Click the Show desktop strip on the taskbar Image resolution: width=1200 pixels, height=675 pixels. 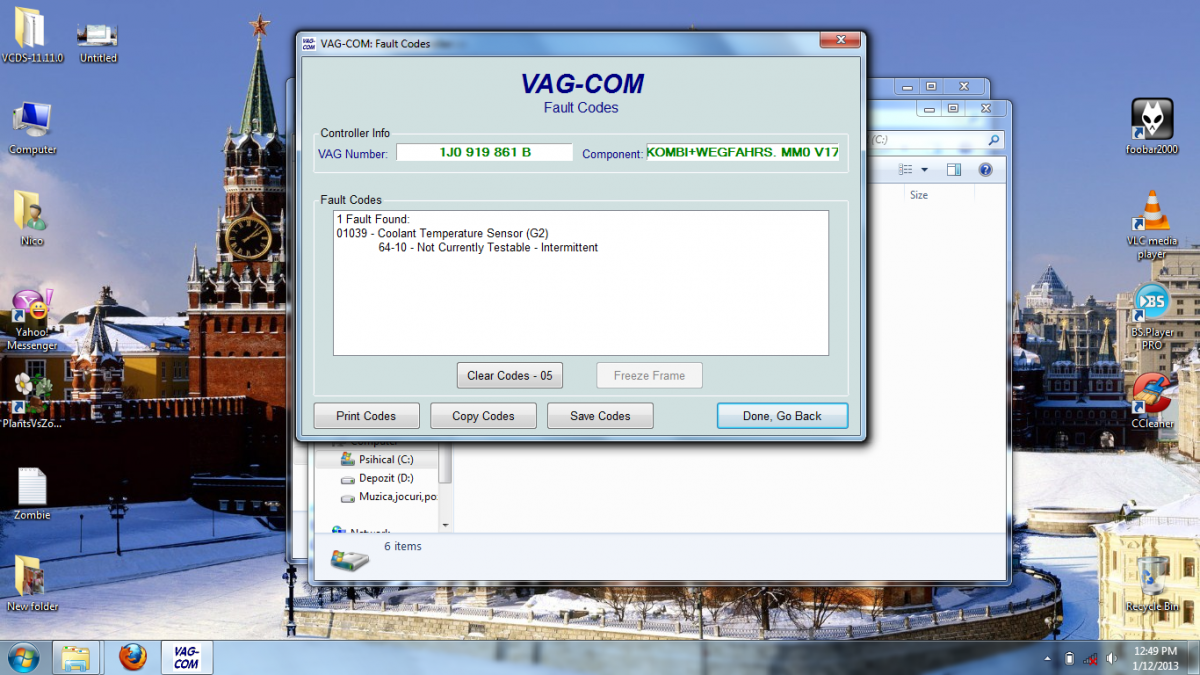[1193, 657]
